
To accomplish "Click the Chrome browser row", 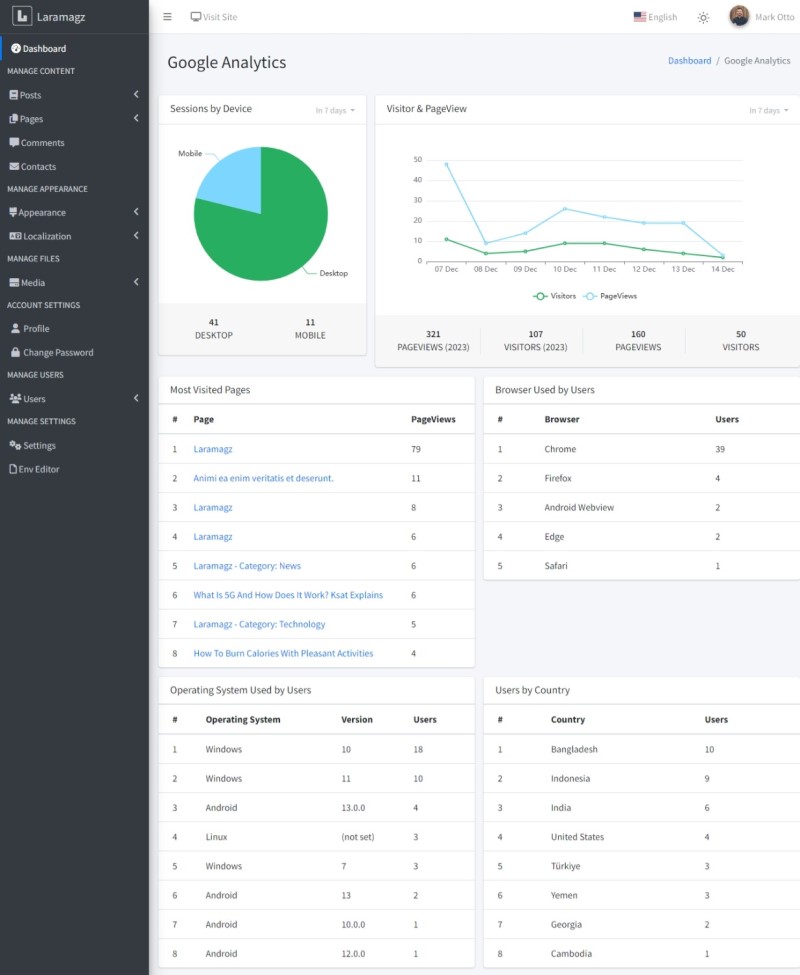I will point(641,449).
